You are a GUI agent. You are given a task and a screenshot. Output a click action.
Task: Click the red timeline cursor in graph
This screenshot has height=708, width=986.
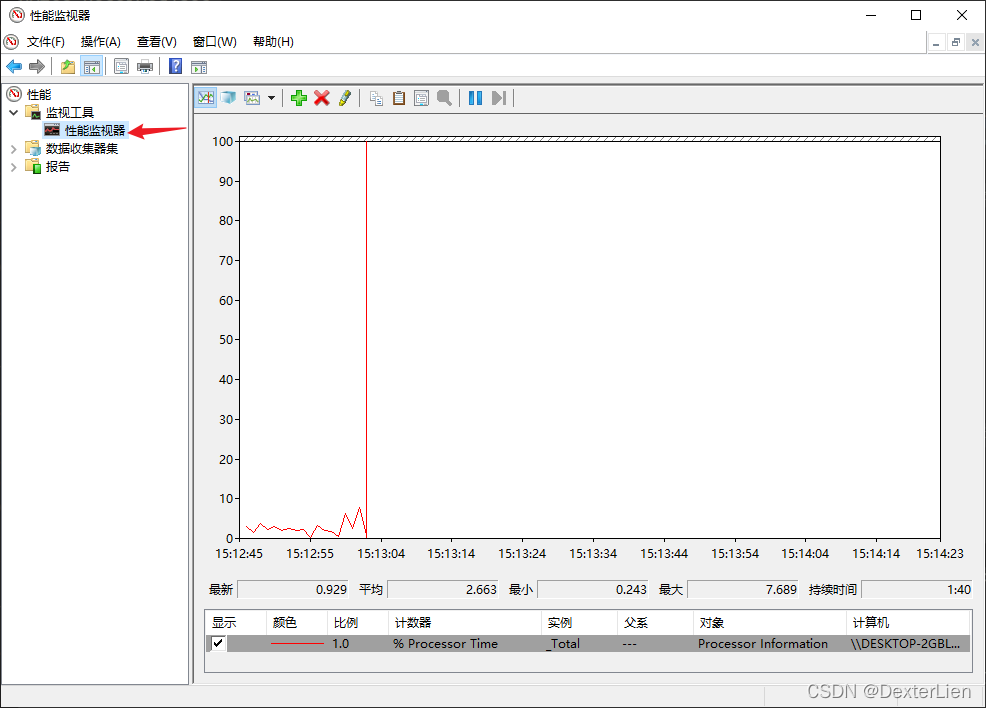[x=367, y=340]
